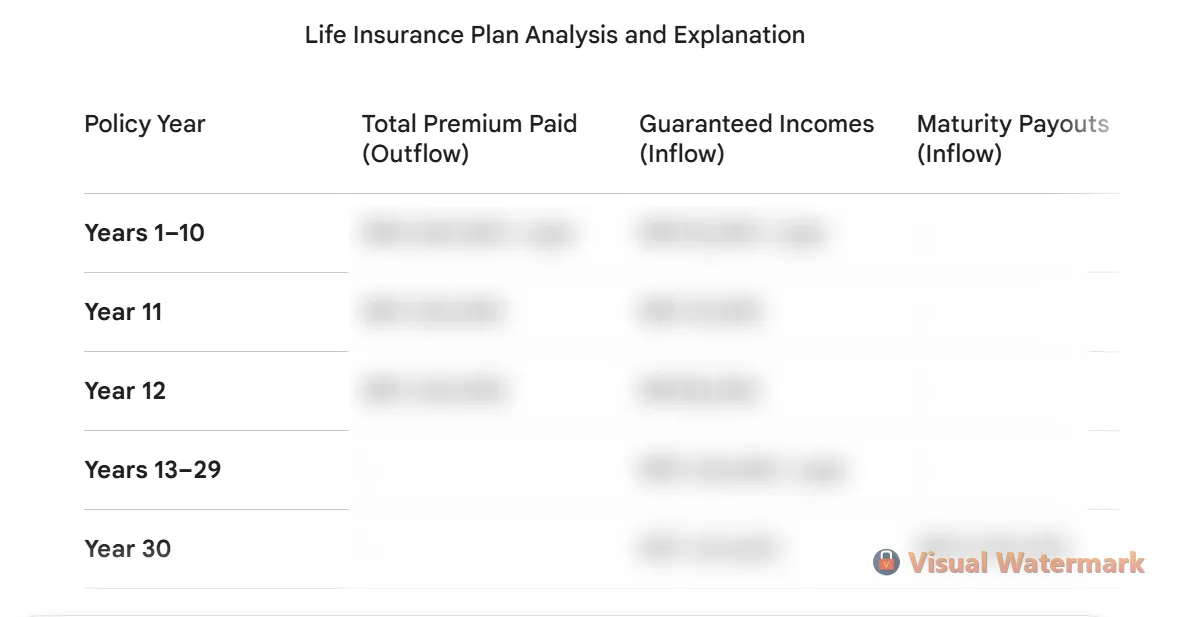Select blurred guaranteed income cell for Years 13–29
Viewport: 1187px width, 617px height.
(742, 469)
